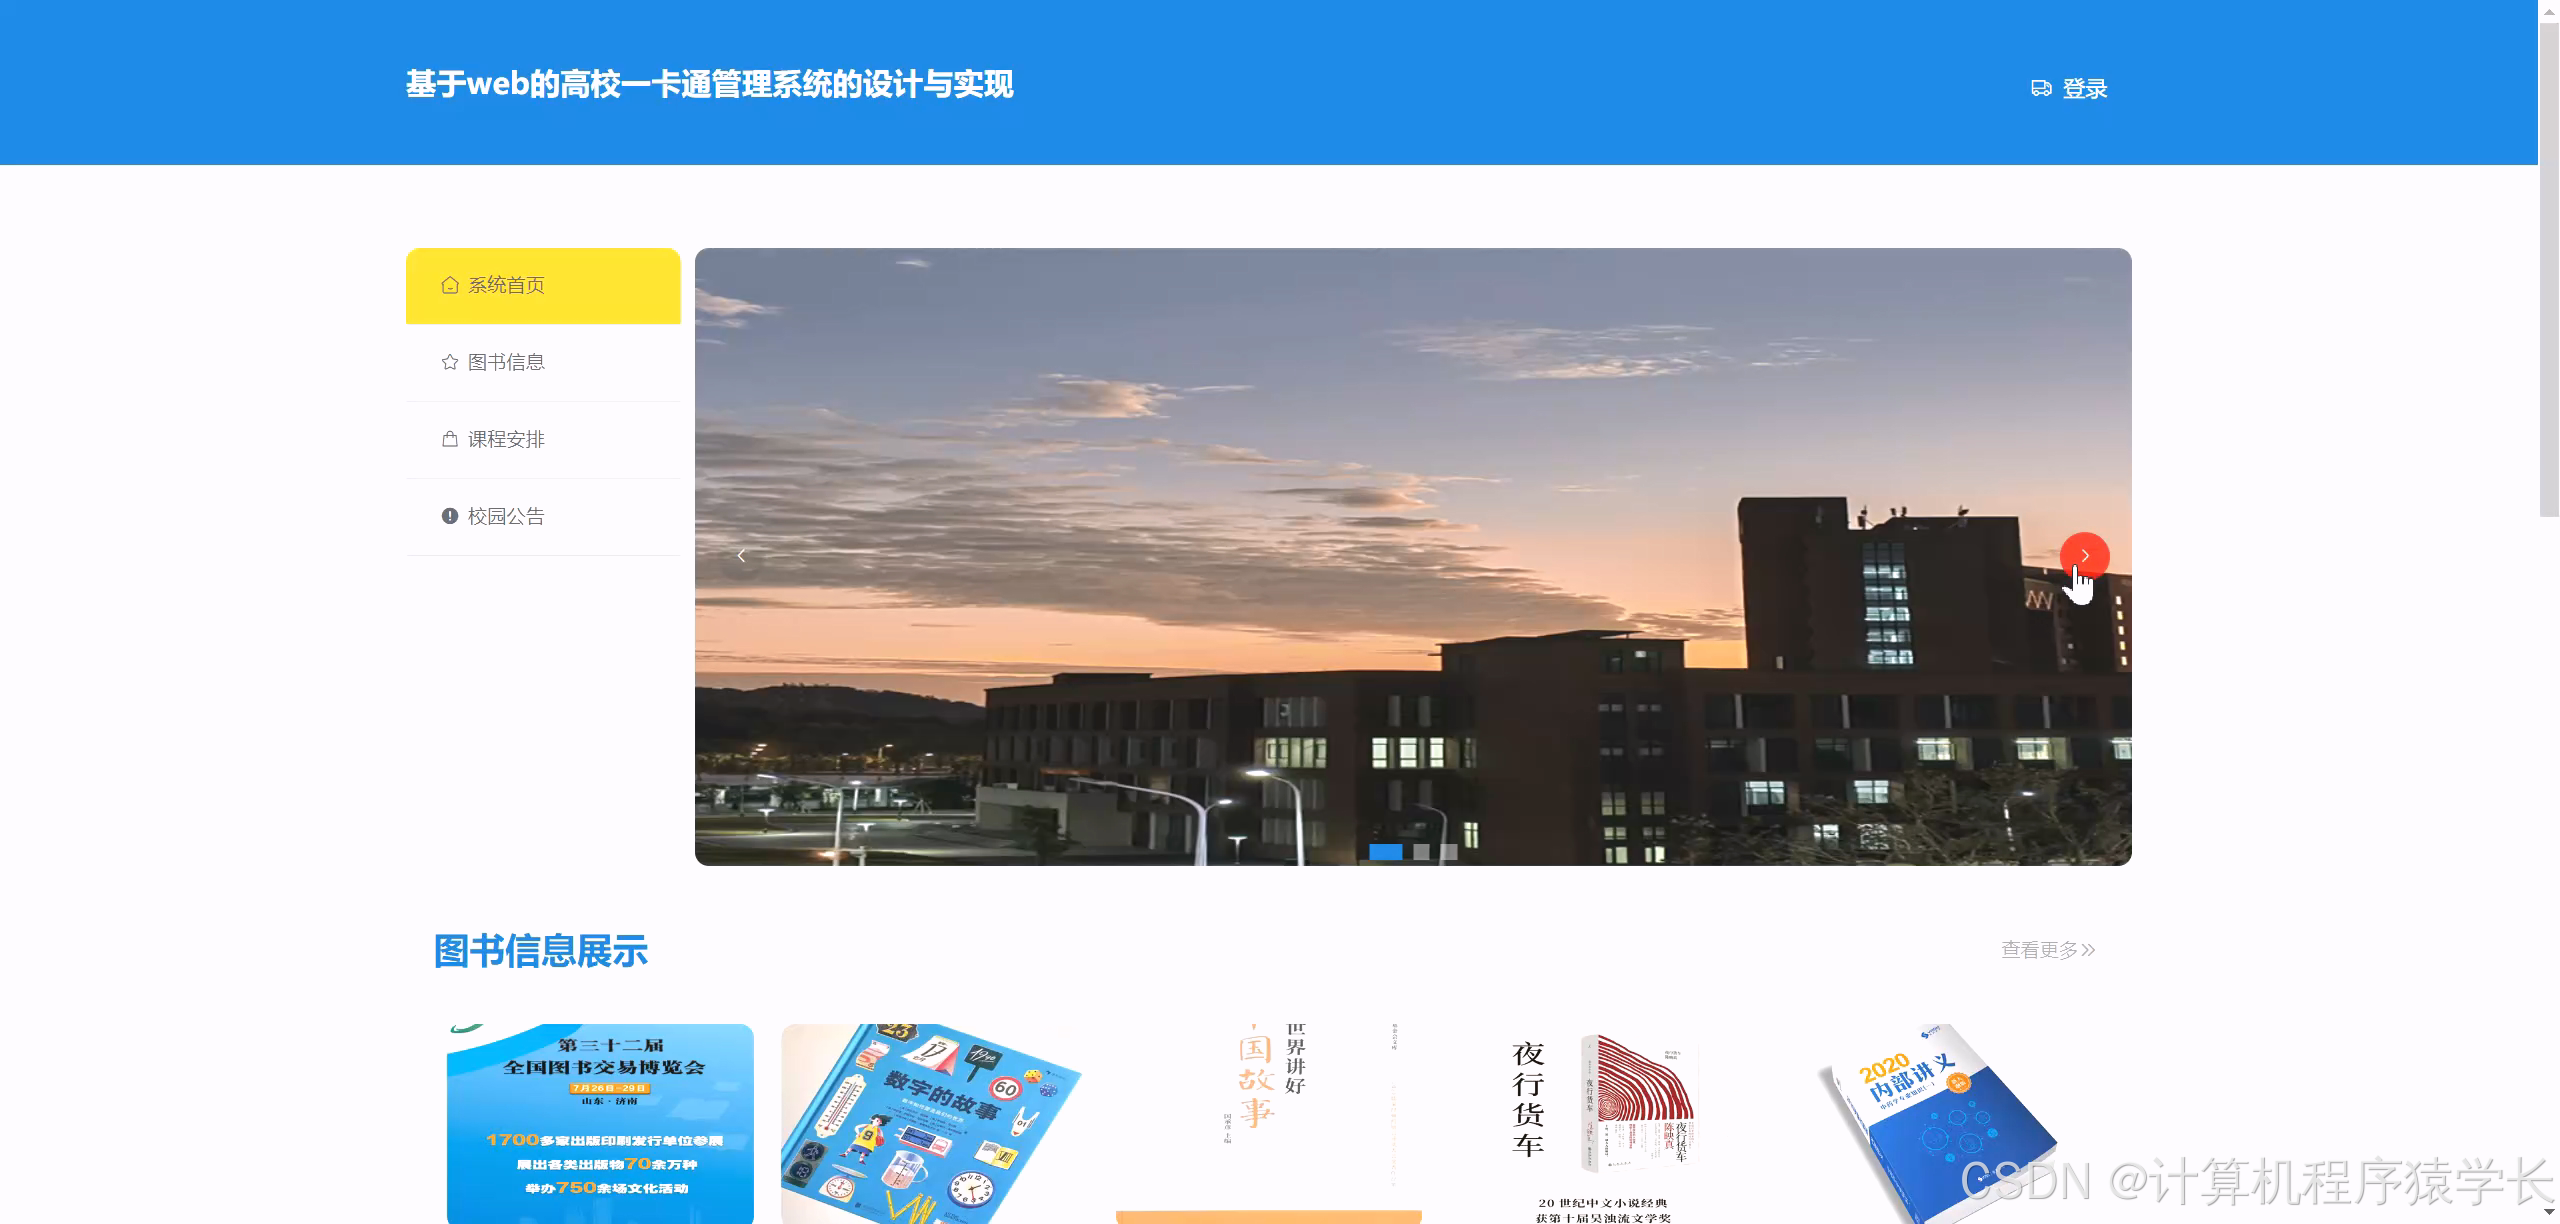Screen dimensions: 2560x1224
Task: Open 查看更多 to see more books
Action: [2040, 951]
